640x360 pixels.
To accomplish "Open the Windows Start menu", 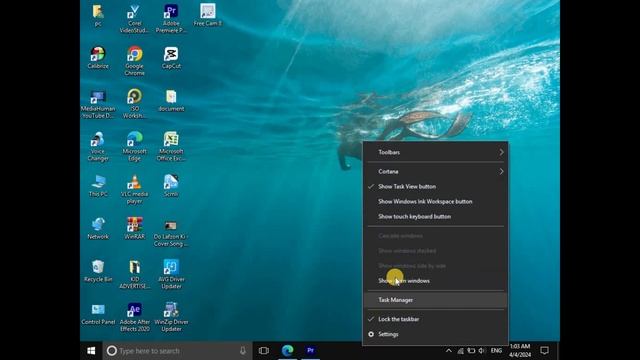I will click(x=91, y=351).
